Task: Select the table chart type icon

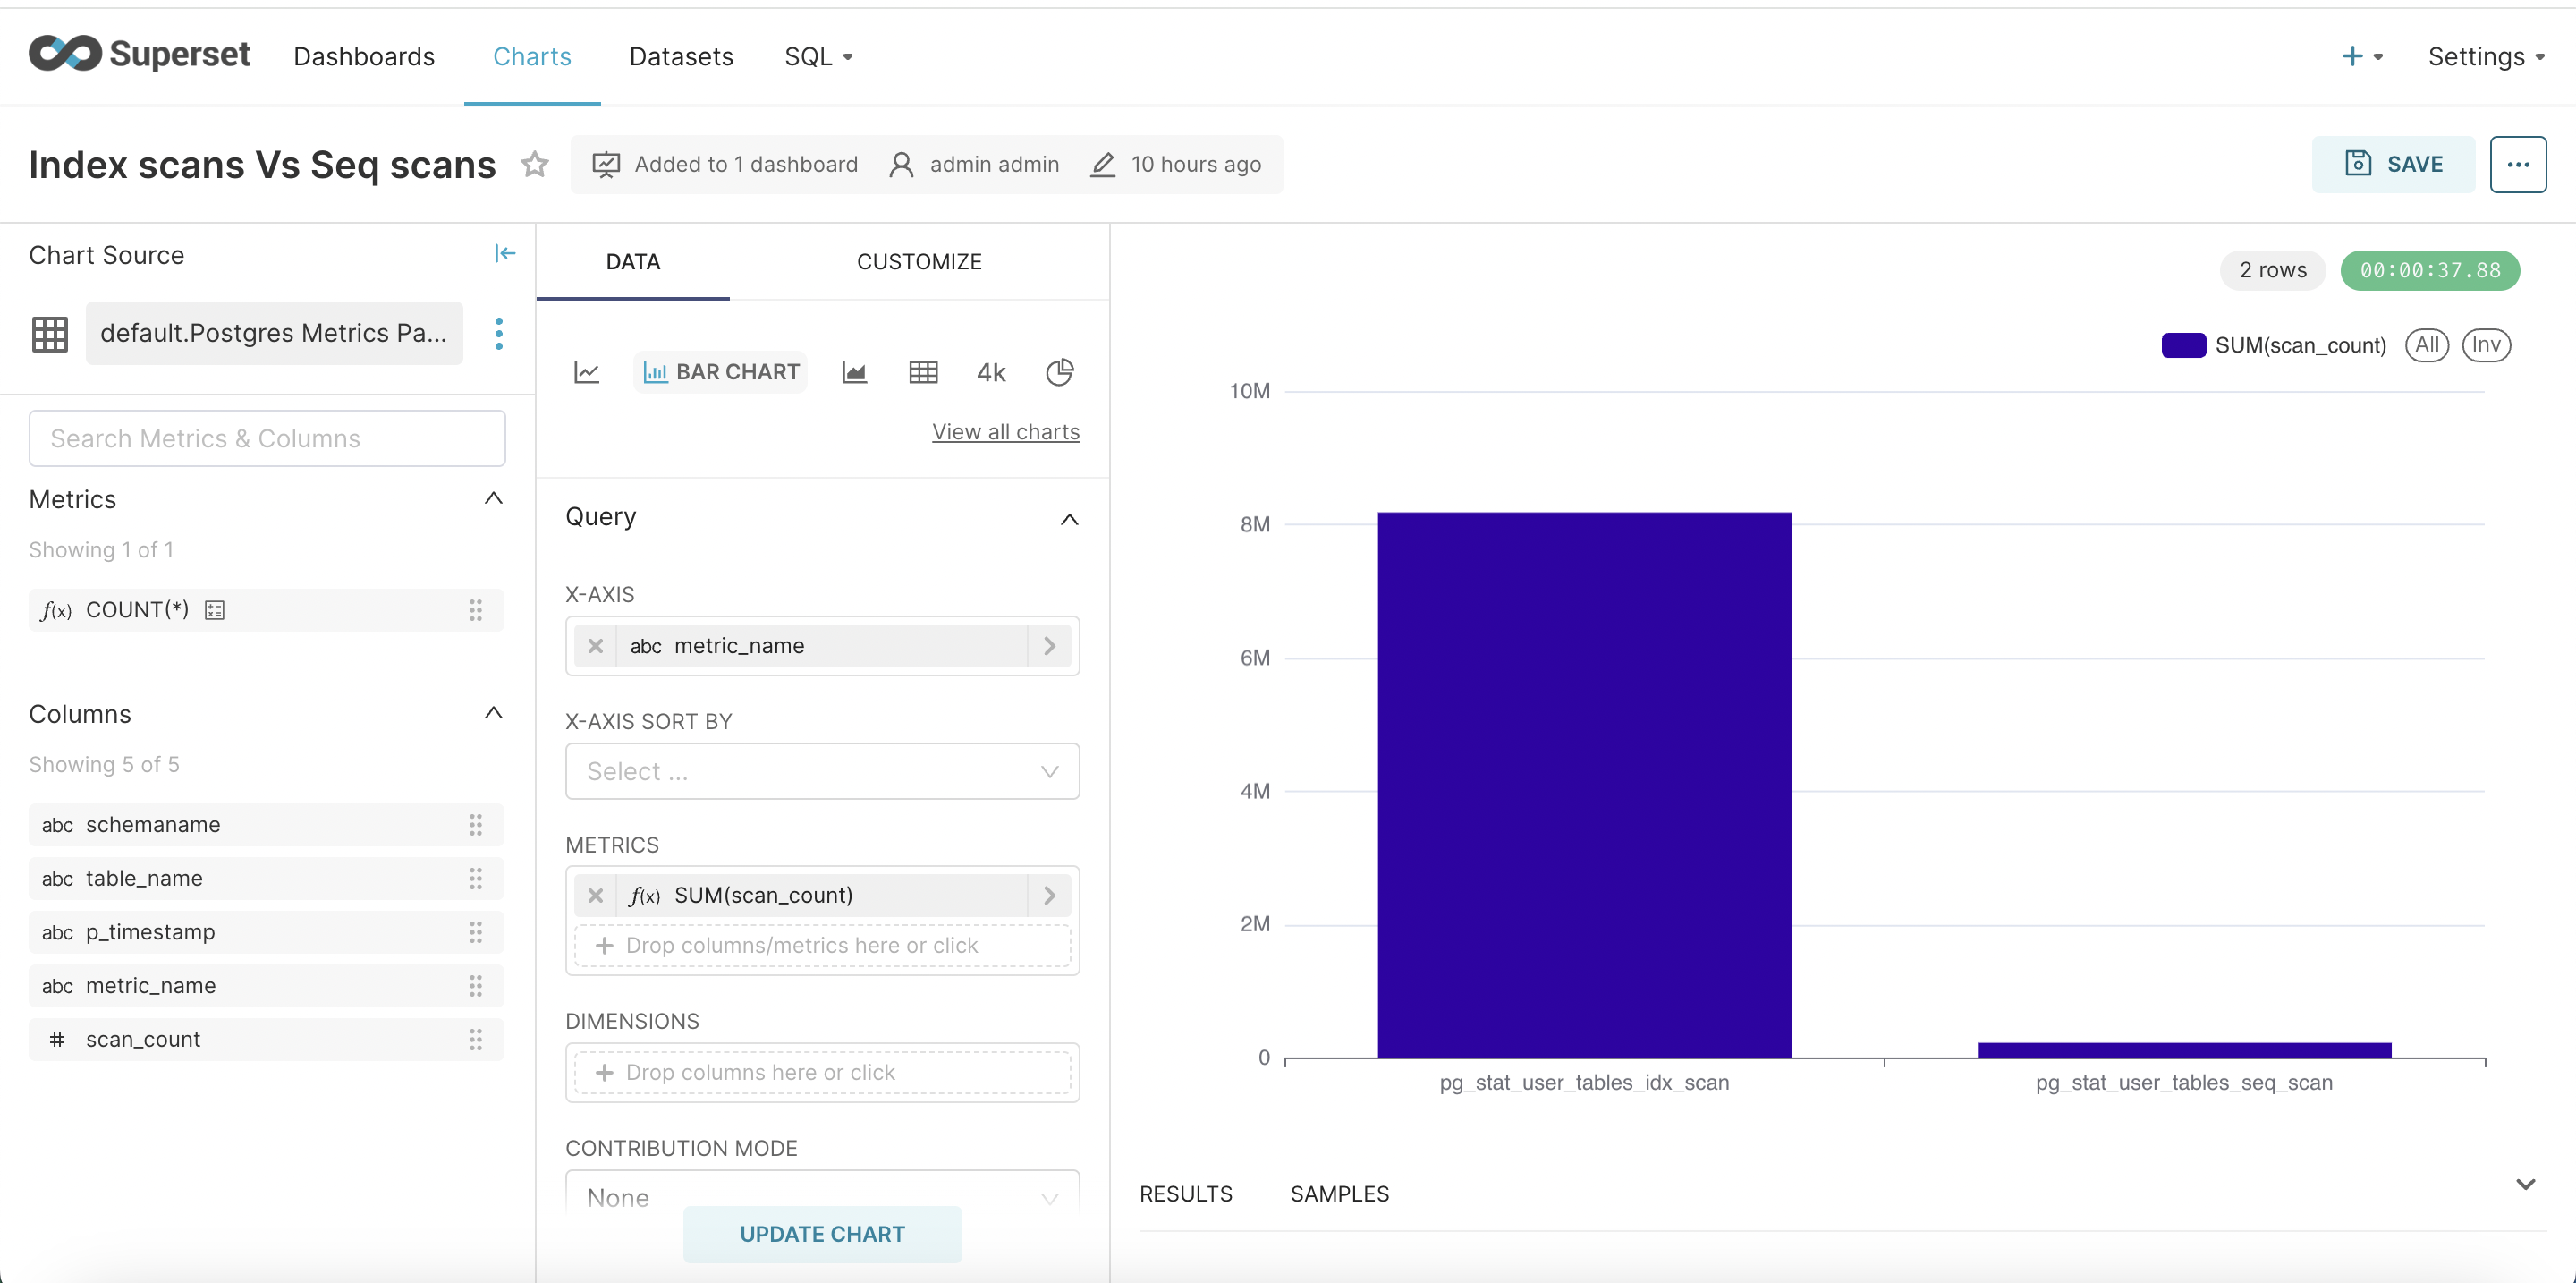Action: [922, 372]
